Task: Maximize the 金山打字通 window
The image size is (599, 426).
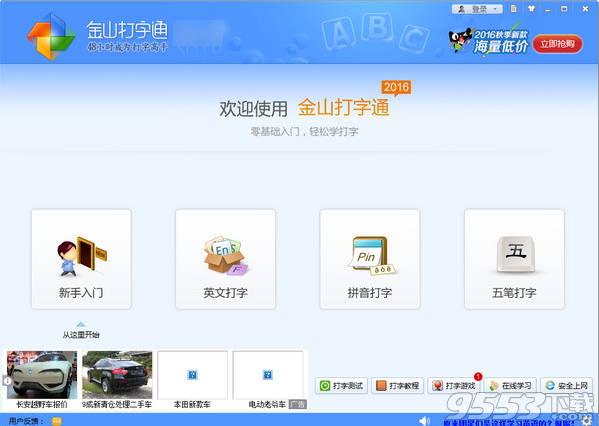Action: click(564, 9)
